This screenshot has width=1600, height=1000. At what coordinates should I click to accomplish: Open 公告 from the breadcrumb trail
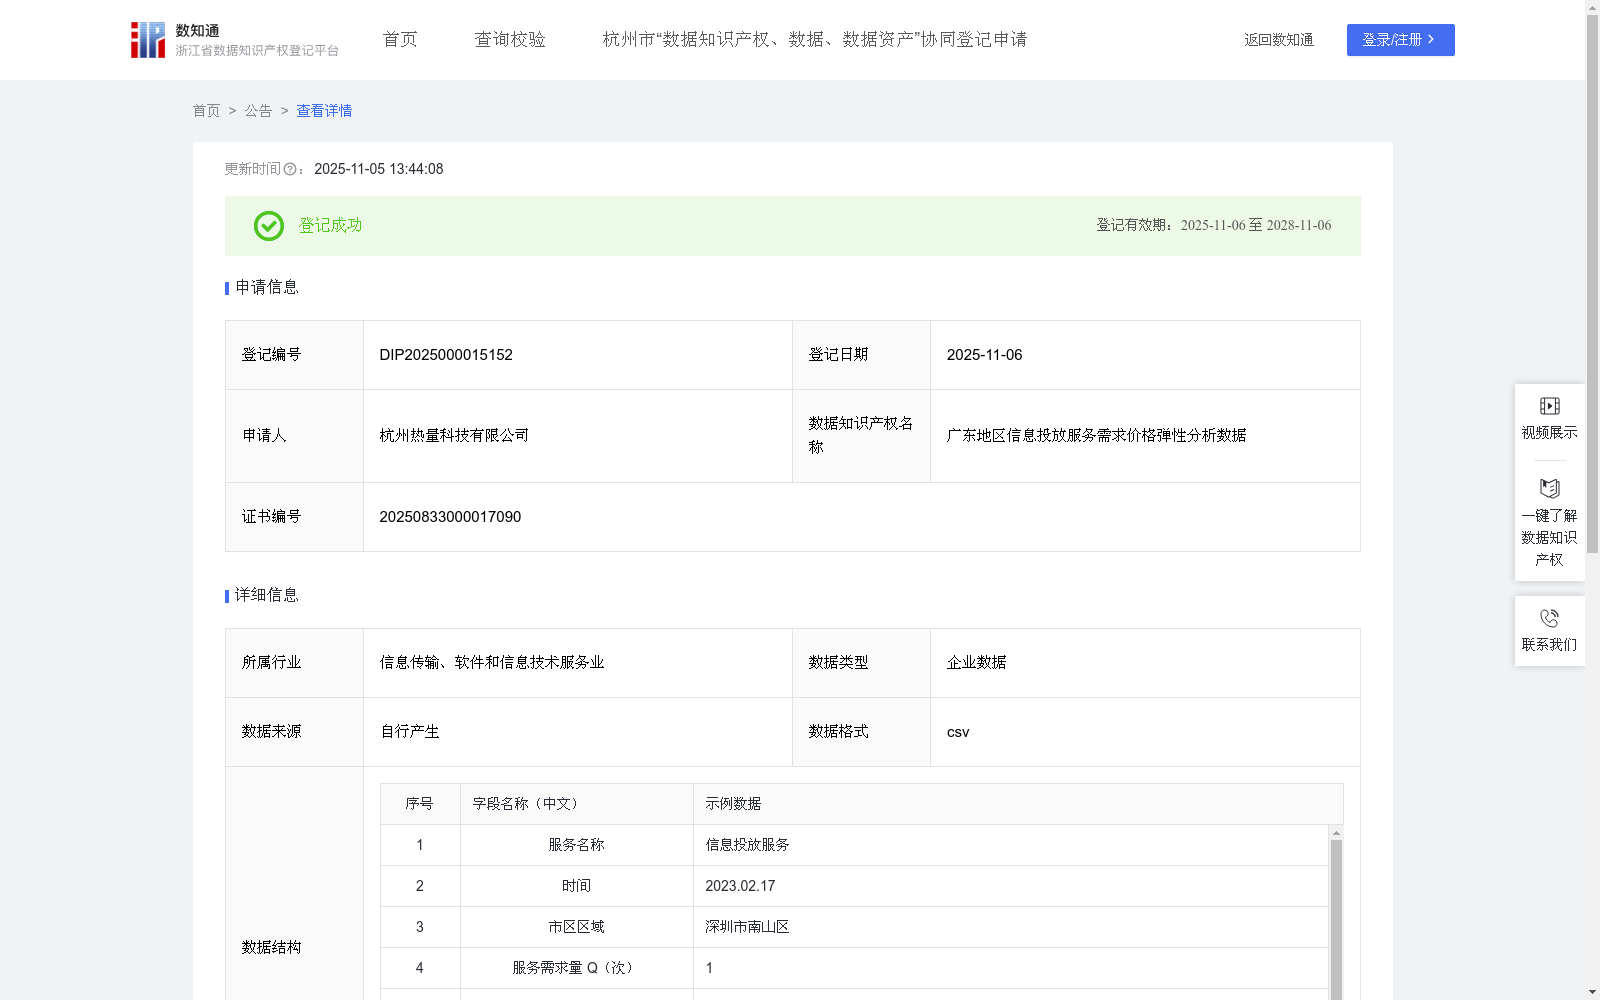pos(257,111)
